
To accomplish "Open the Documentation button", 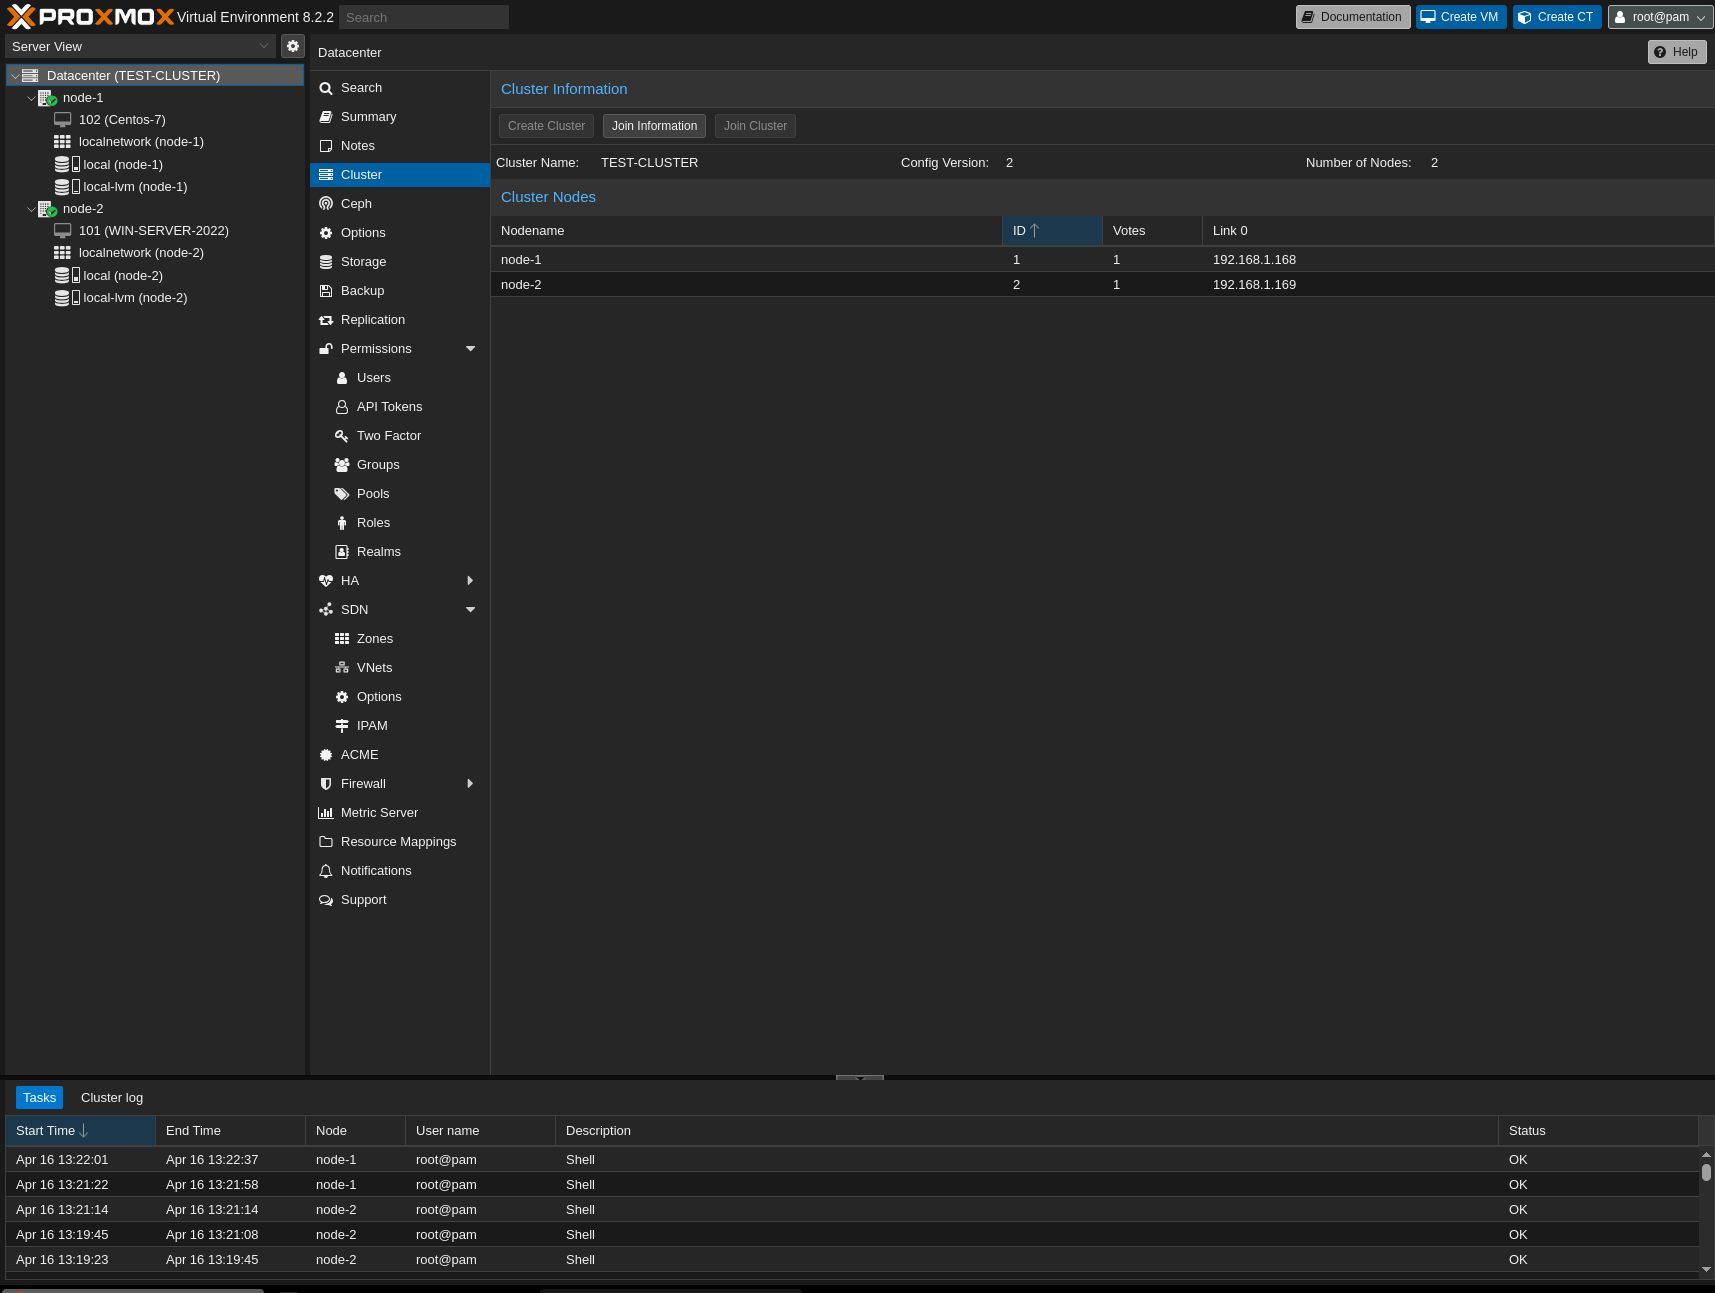I will coord(1352,16).
